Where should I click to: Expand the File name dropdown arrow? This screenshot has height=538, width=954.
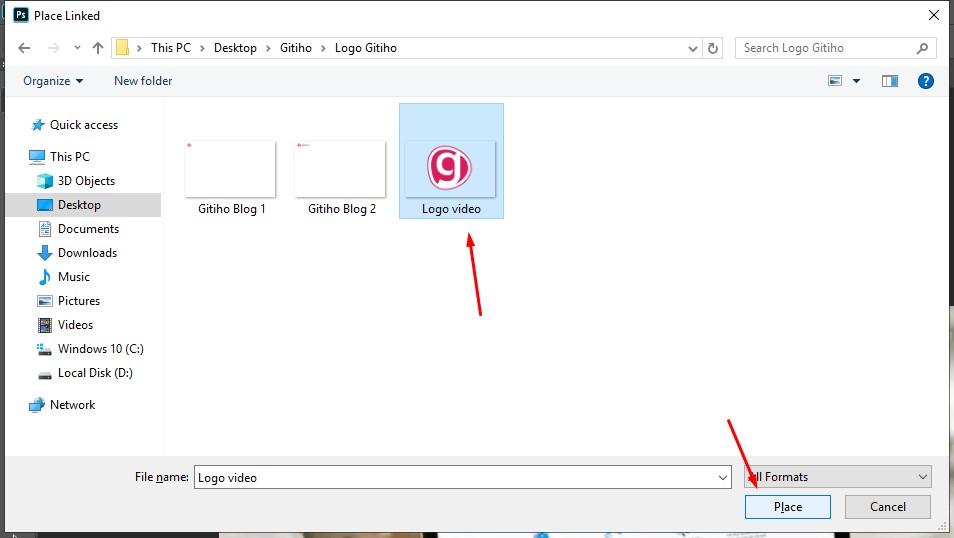click(x=723, y=477)
